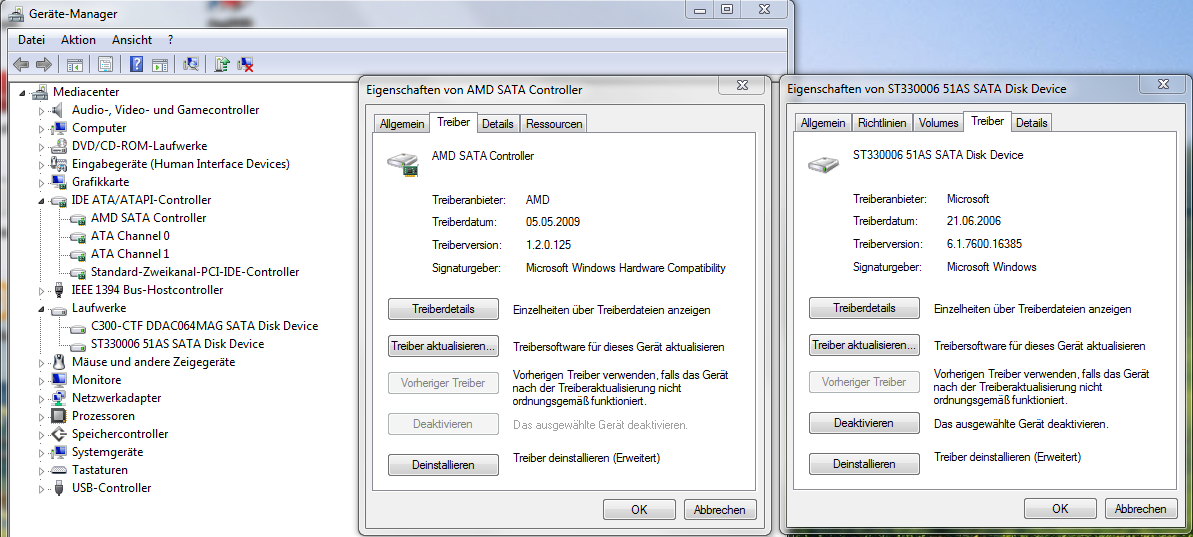Expand the Netzwerkadapter node arrow
The height and width of the screenshot is (537, 1193).
(x=42, y=398)
